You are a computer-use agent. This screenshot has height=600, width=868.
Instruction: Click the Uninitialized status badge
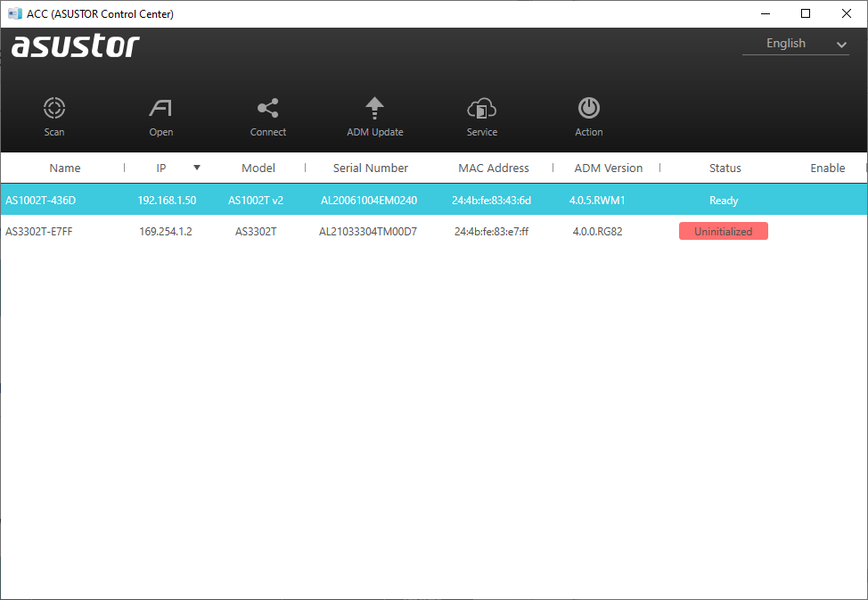coord(723,231)
